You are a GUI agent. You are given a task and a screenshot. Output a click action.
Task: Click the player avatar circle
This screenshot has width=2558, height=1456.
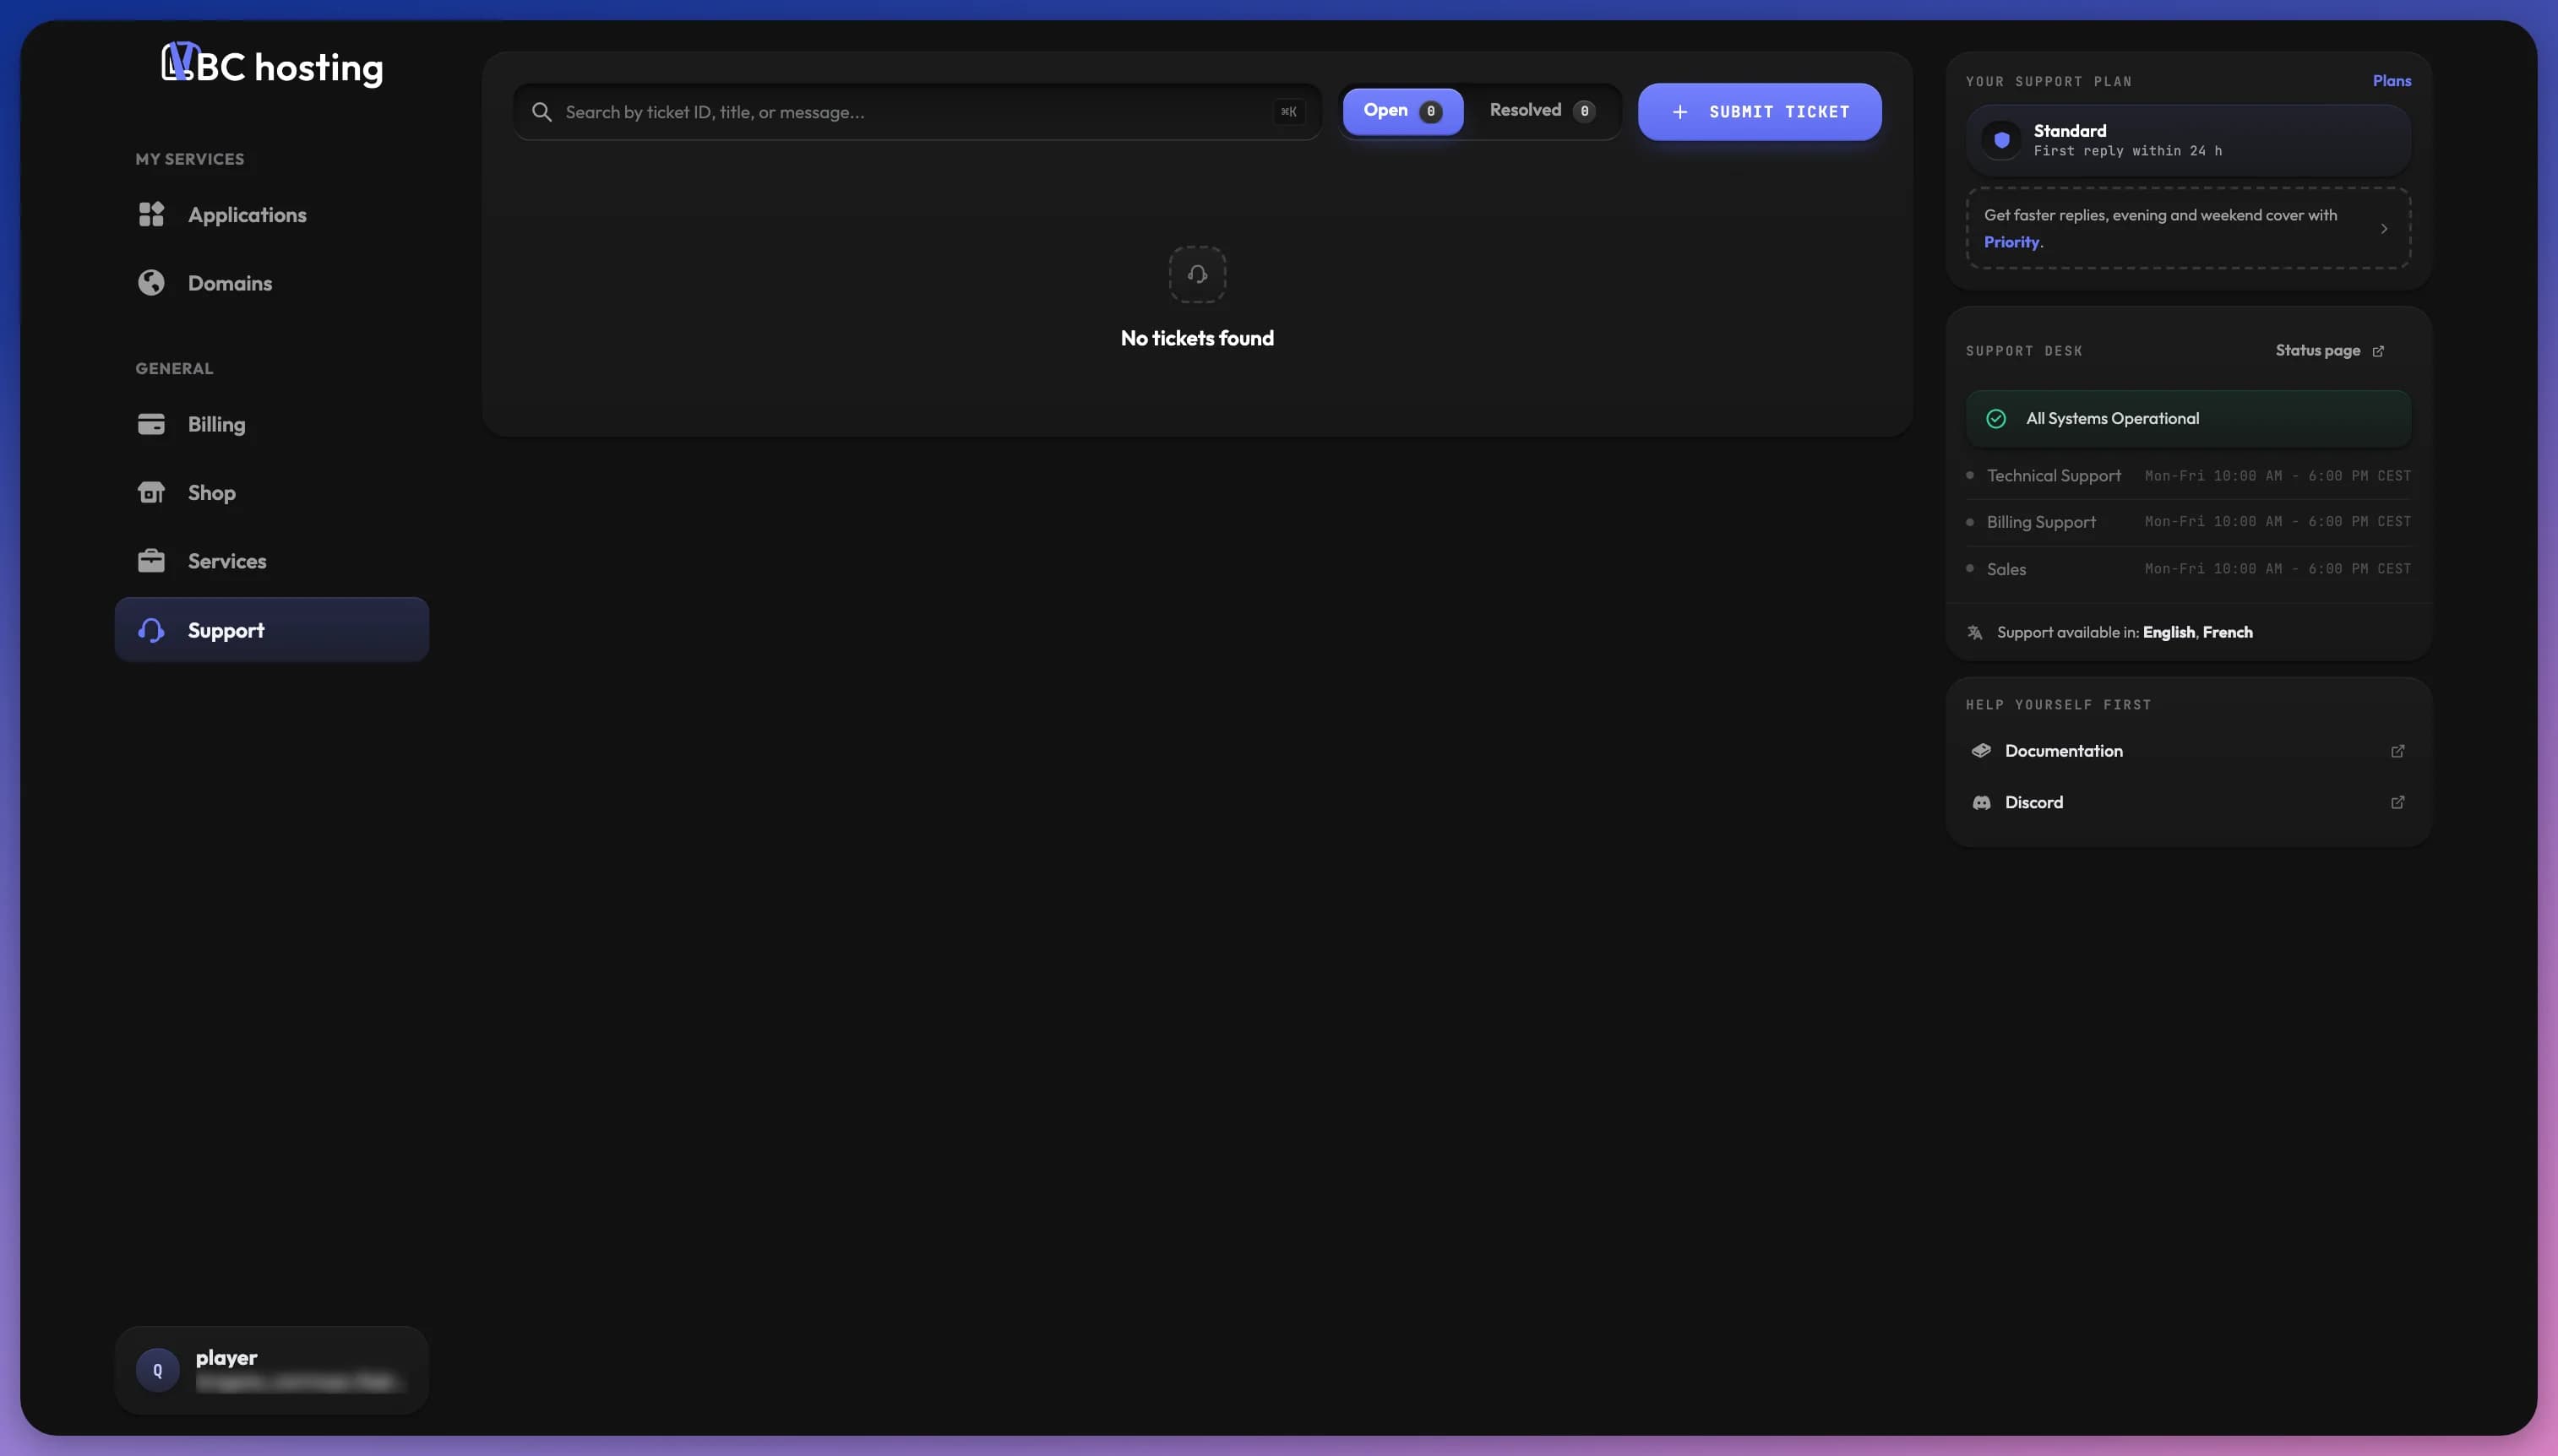(157, 1370)
